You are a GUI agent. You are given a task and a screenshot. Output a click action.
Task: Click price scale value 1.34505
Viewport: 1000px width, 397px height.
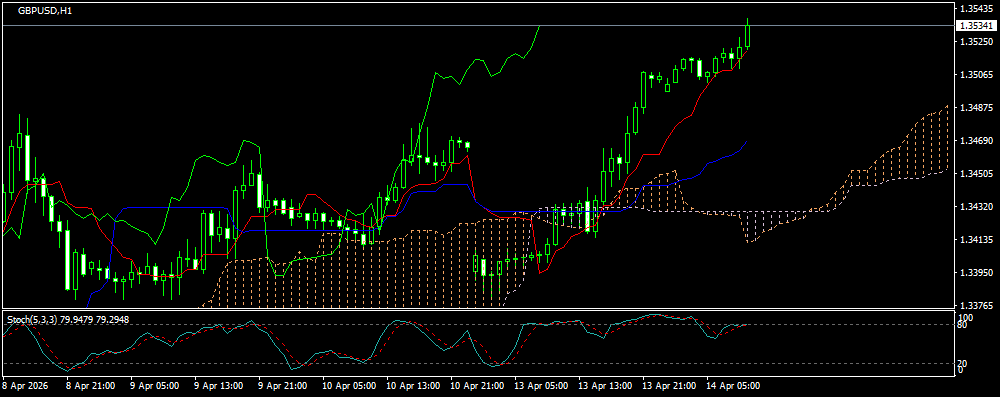coord(976,174)
